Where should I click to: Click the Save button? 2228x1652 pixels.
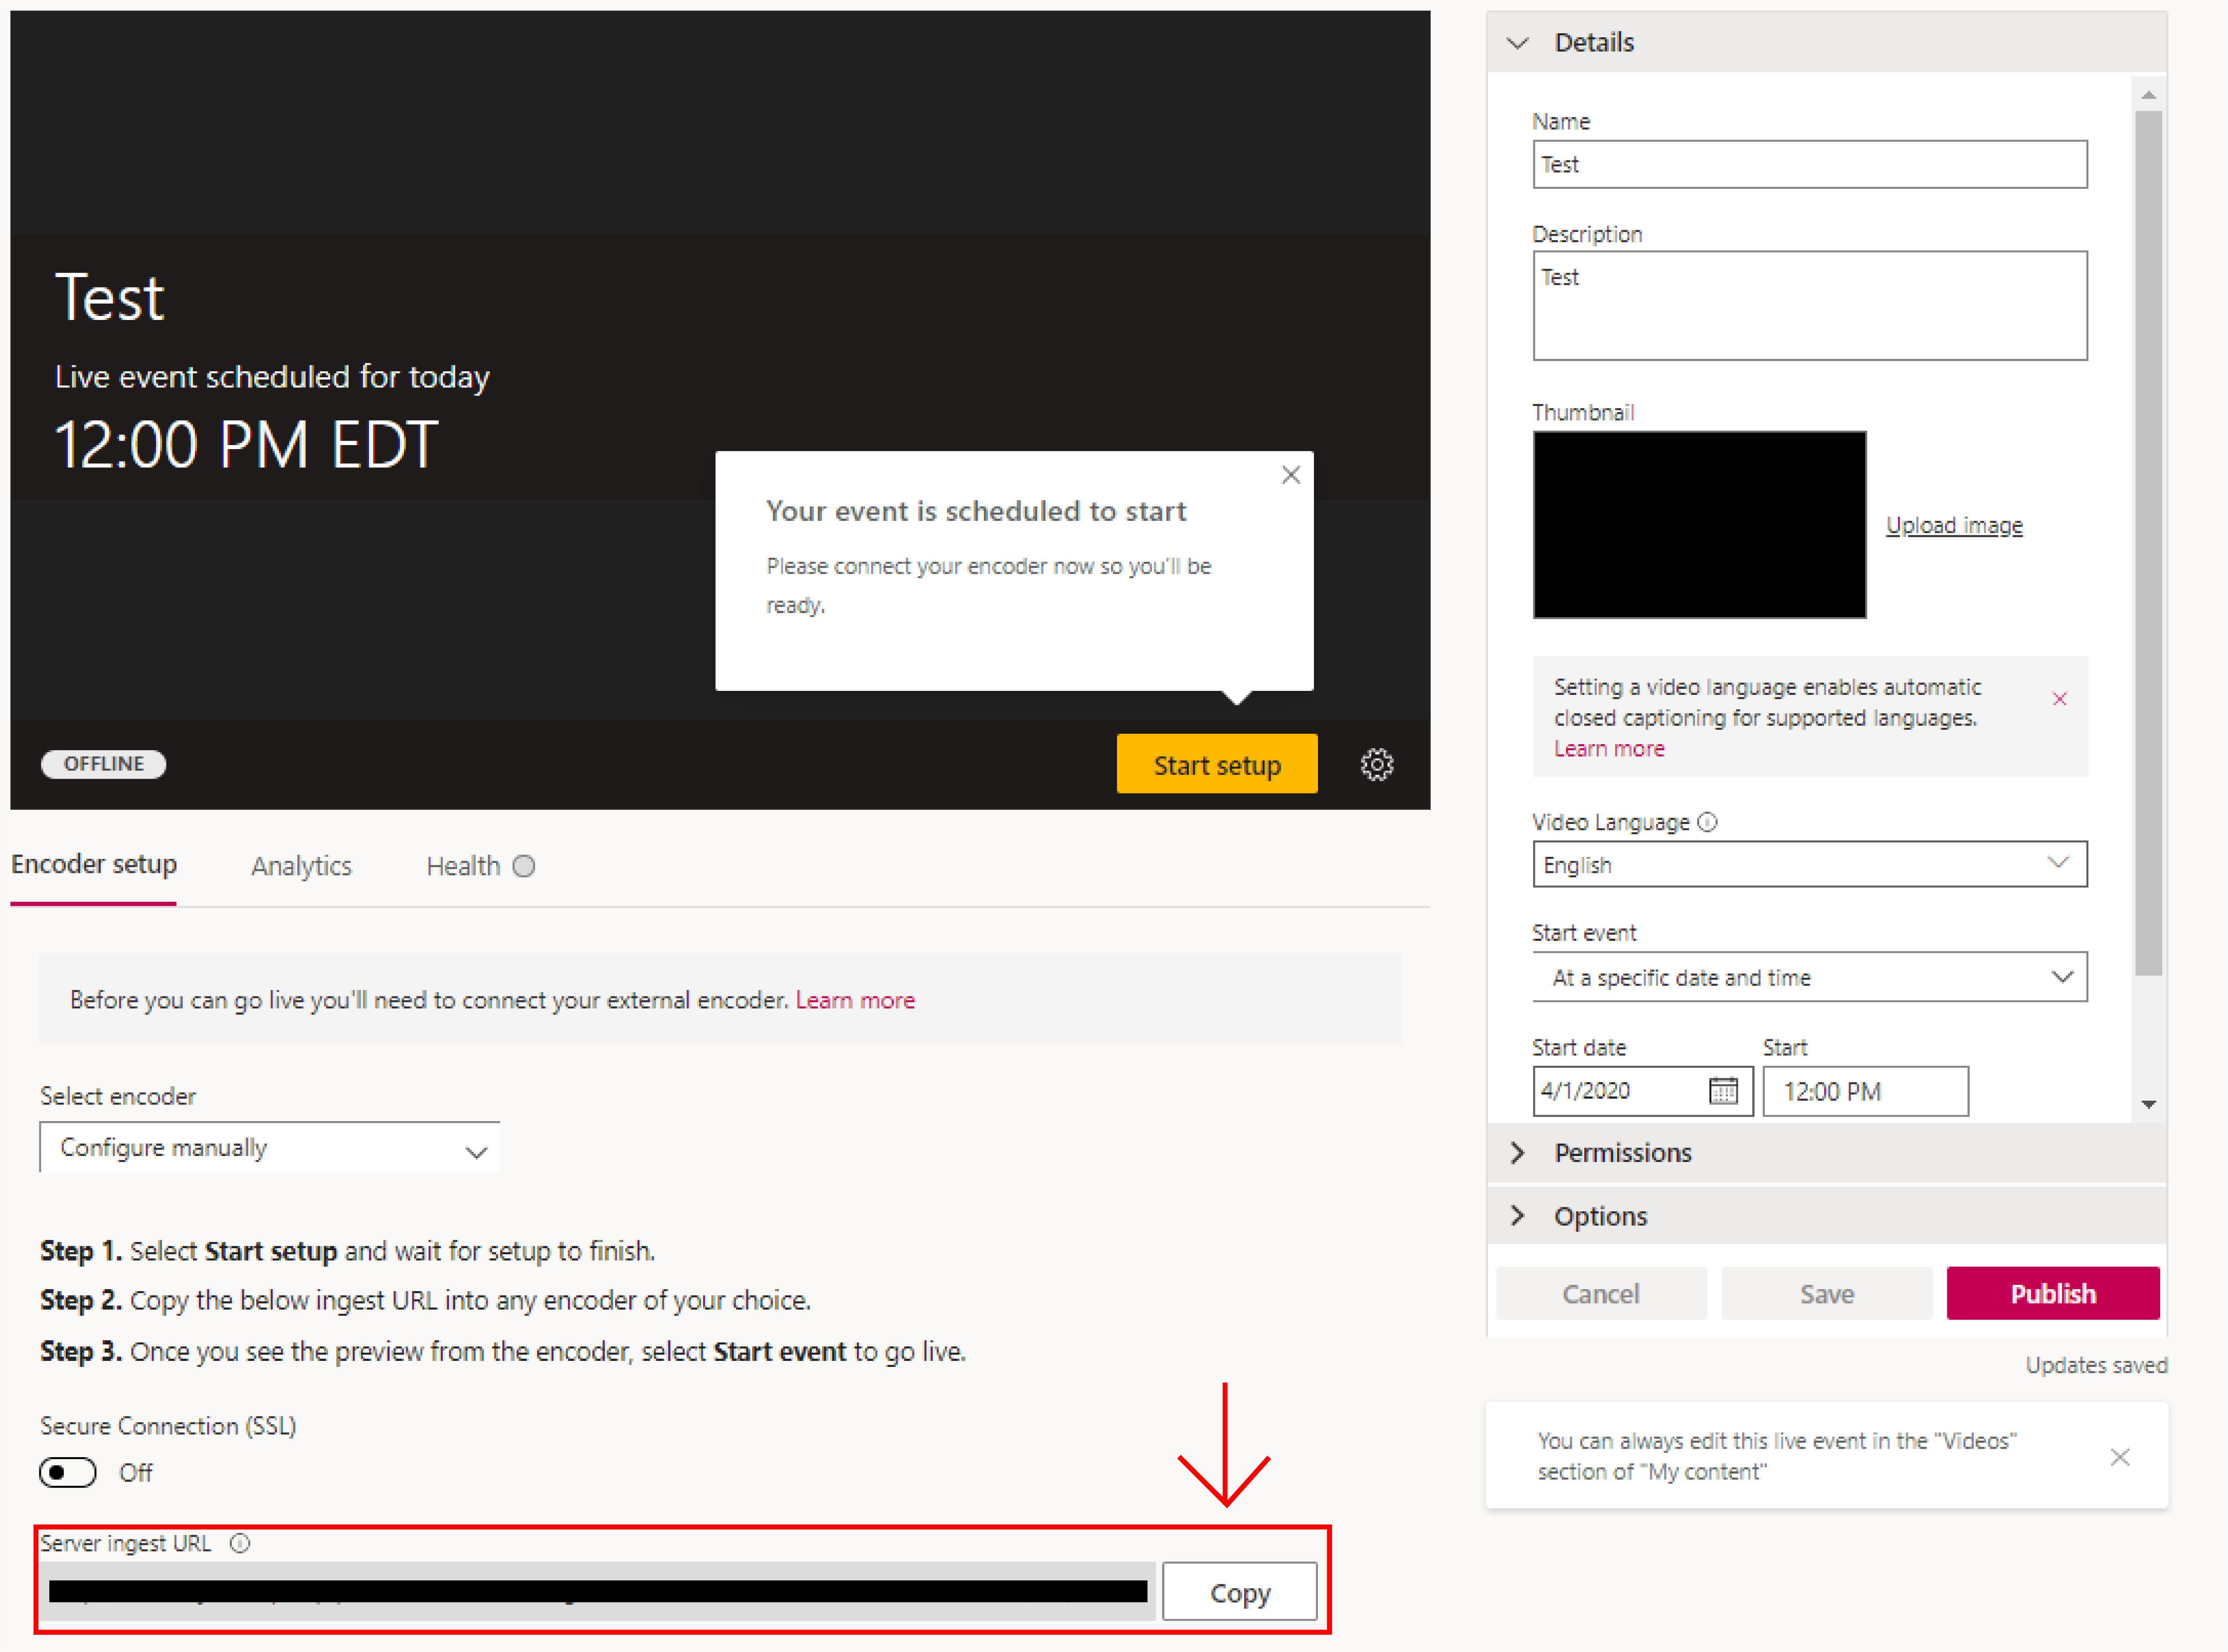1826,1294
